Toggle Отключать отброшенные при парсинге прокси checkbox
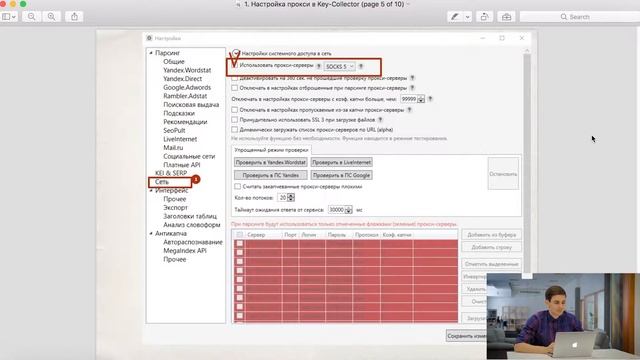Image resolution: width=640 pixels, height=360 pixels. click(235, 88)
